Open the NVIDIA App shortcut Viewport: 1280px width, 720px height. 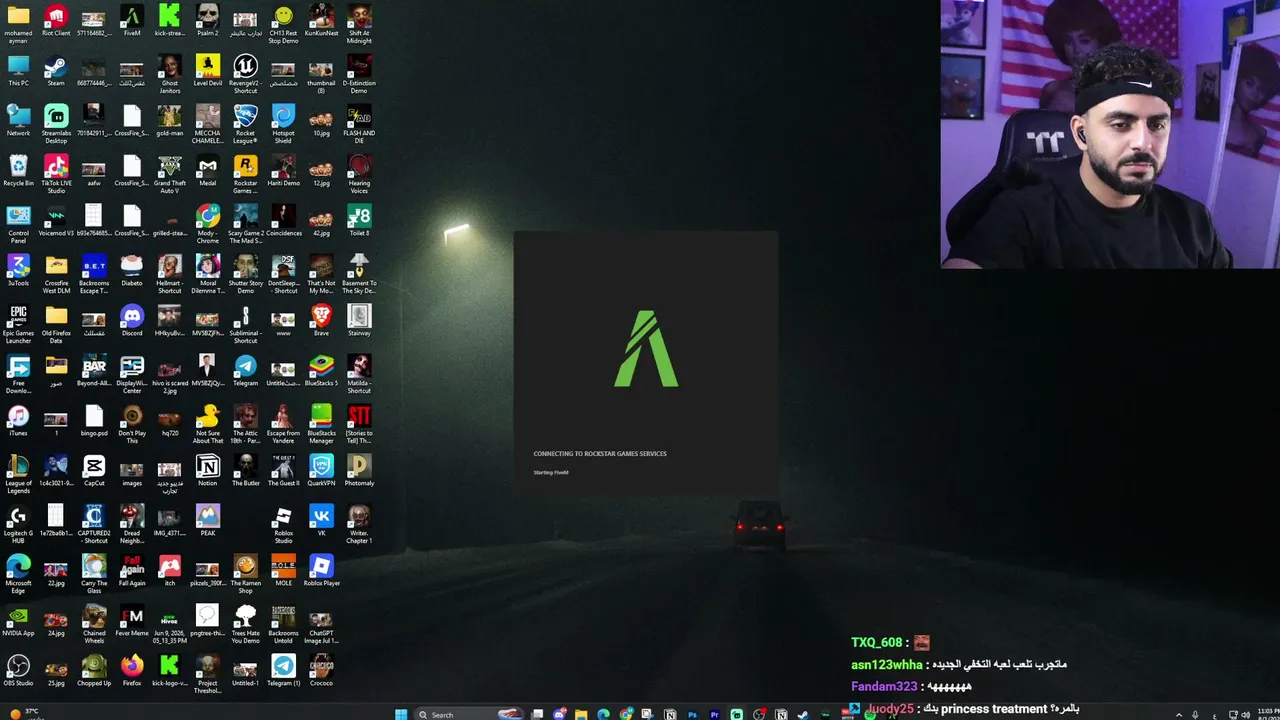(x=18, y=621)
